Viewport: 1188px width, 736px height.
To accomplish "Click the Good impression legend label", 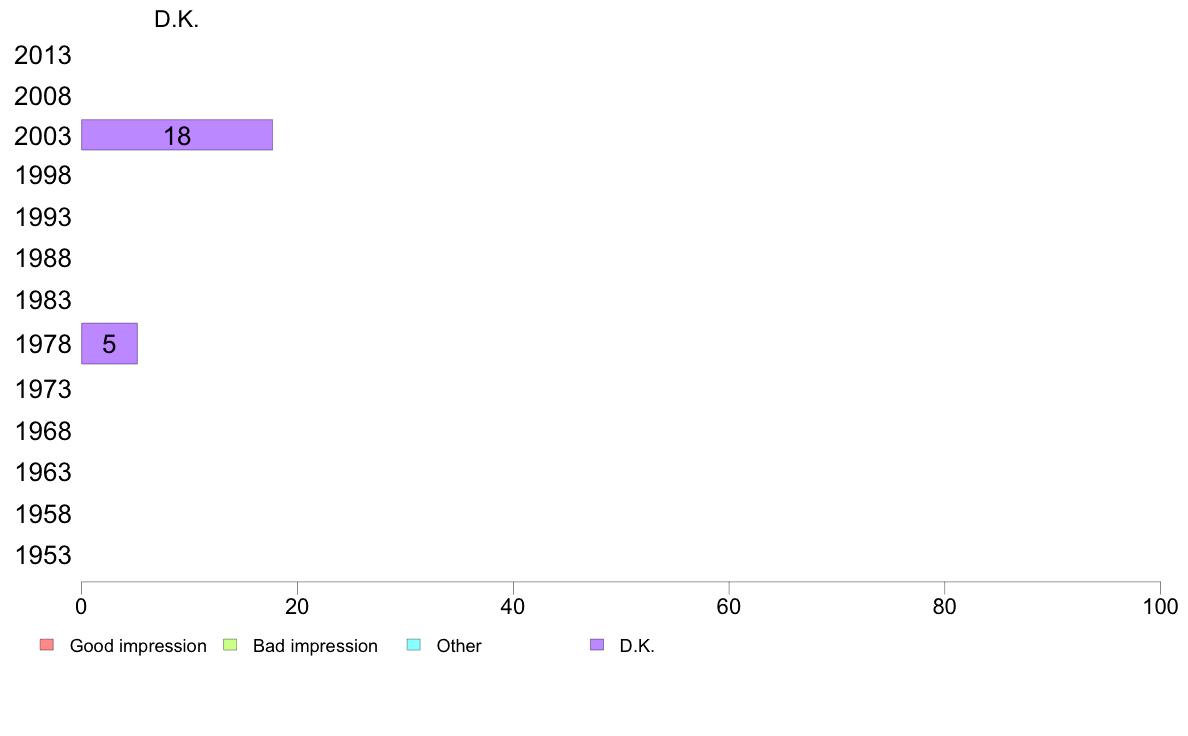I will [x=138, y=646].
